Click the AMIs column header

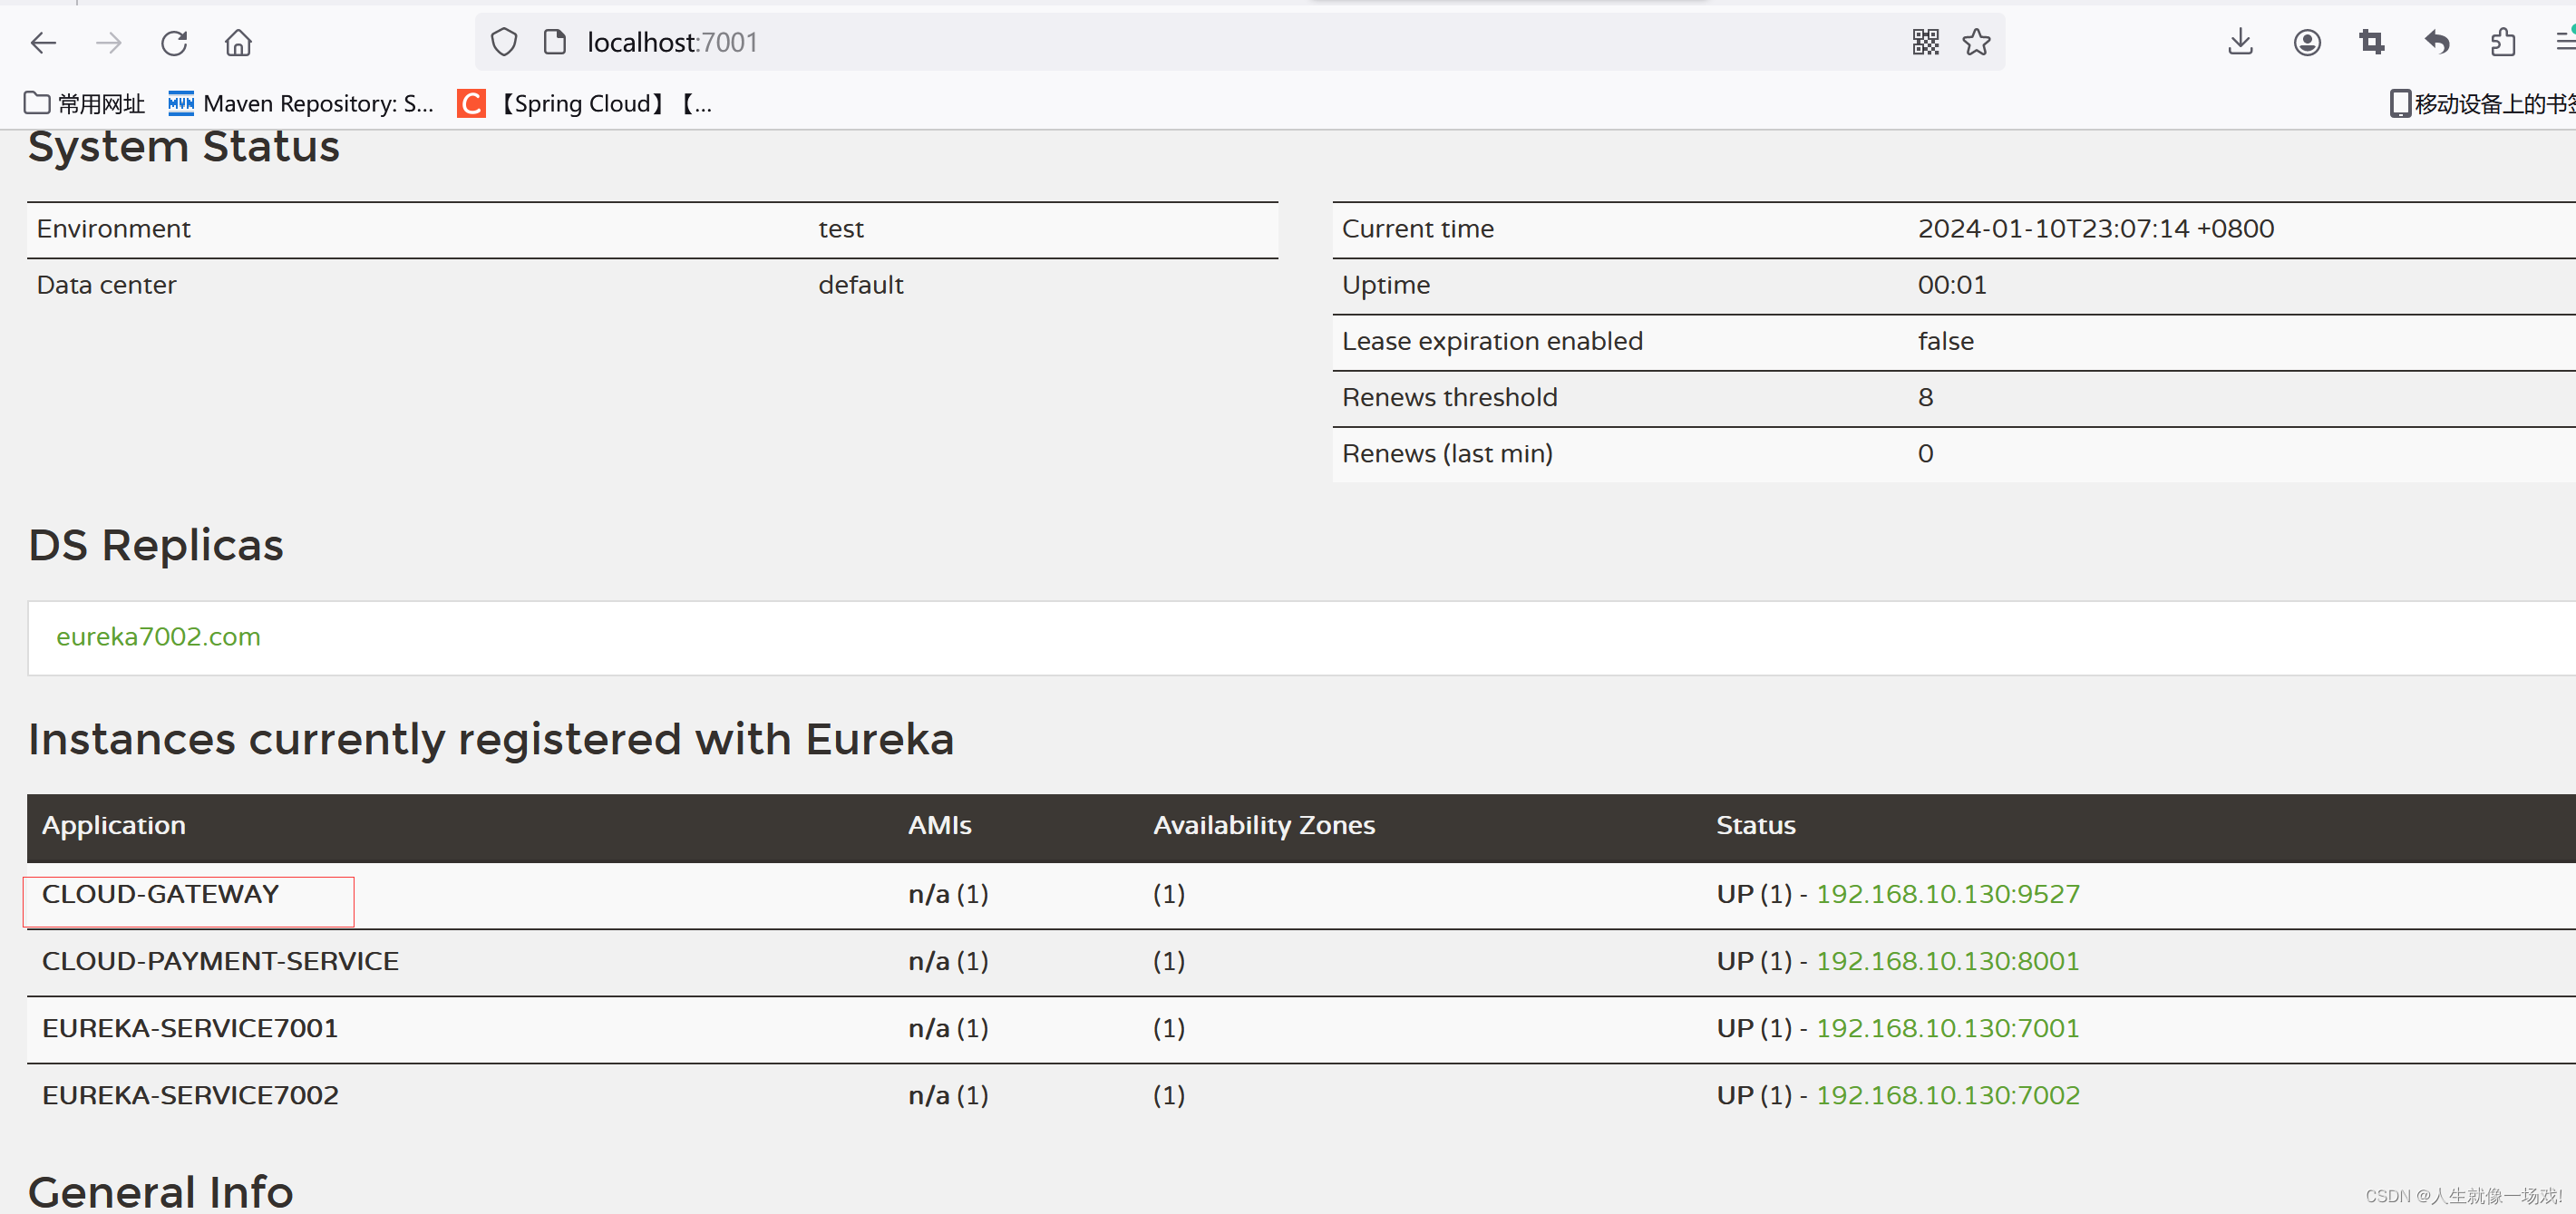pos(940,825)
